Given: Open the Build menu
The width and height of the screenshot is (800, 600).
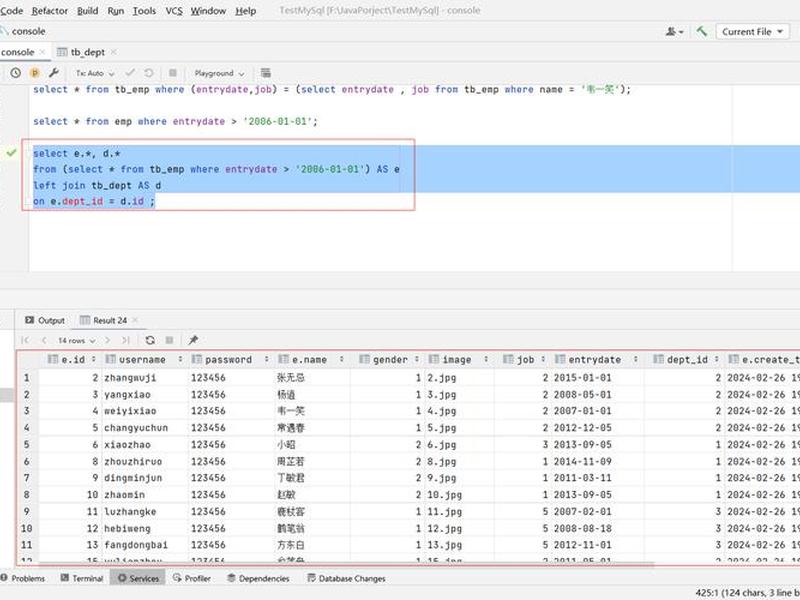Looking at the screenshot, I should point(87,11).
